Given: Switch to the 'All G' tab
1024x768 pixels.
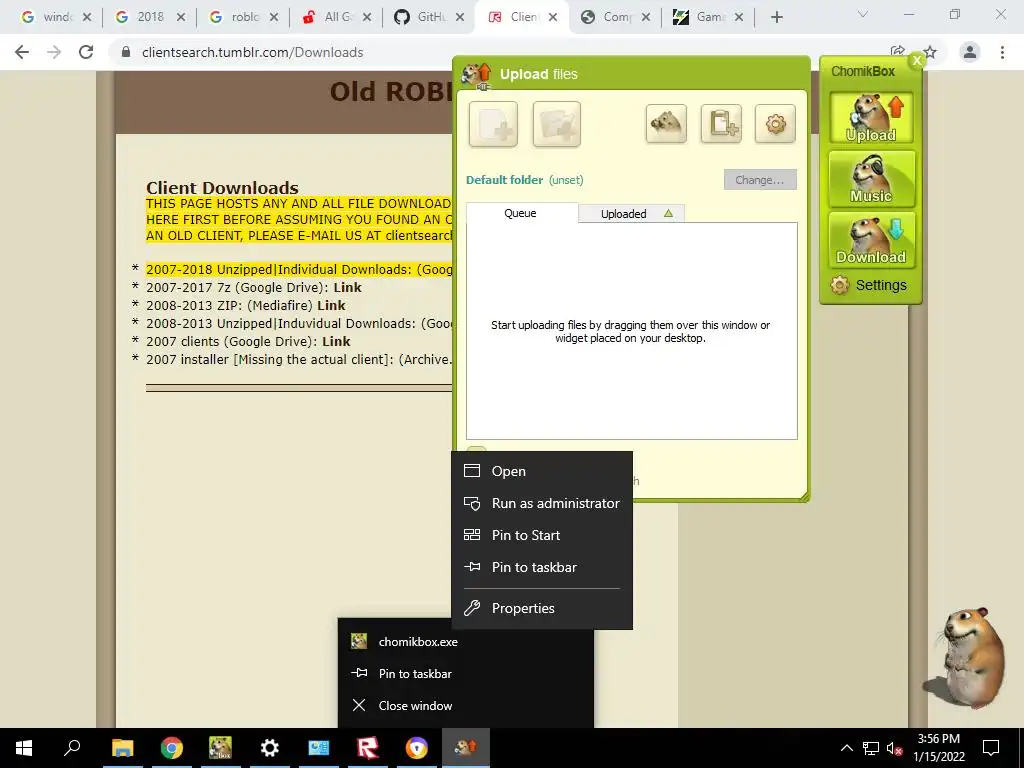Looking at the screenshot, I should (x=330, y=17).
